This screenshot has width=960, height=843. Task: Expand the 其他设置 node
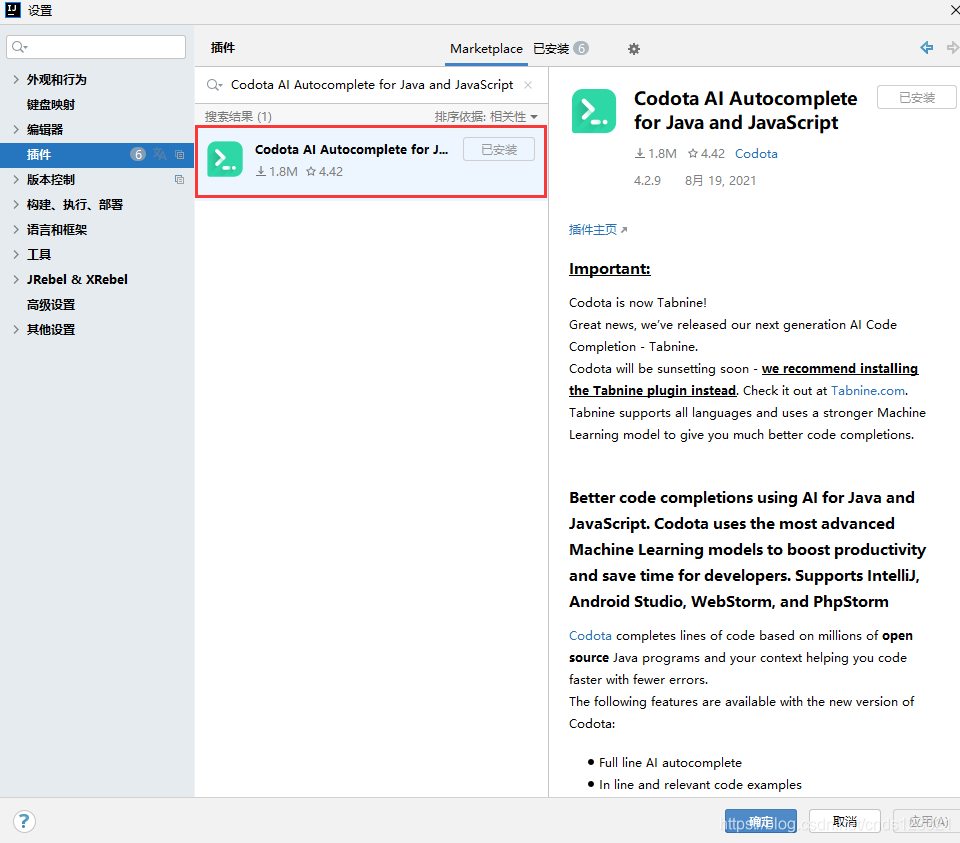[x=16, y=329]
